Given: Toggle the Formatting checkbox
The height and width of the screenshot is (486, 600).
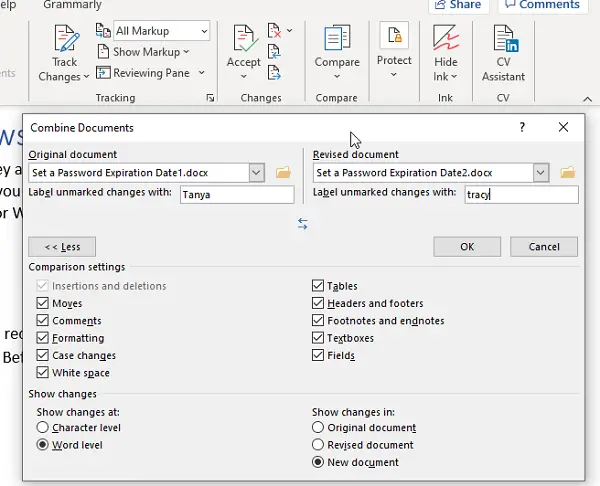Looking at the screenshot, I should point(42,338).
